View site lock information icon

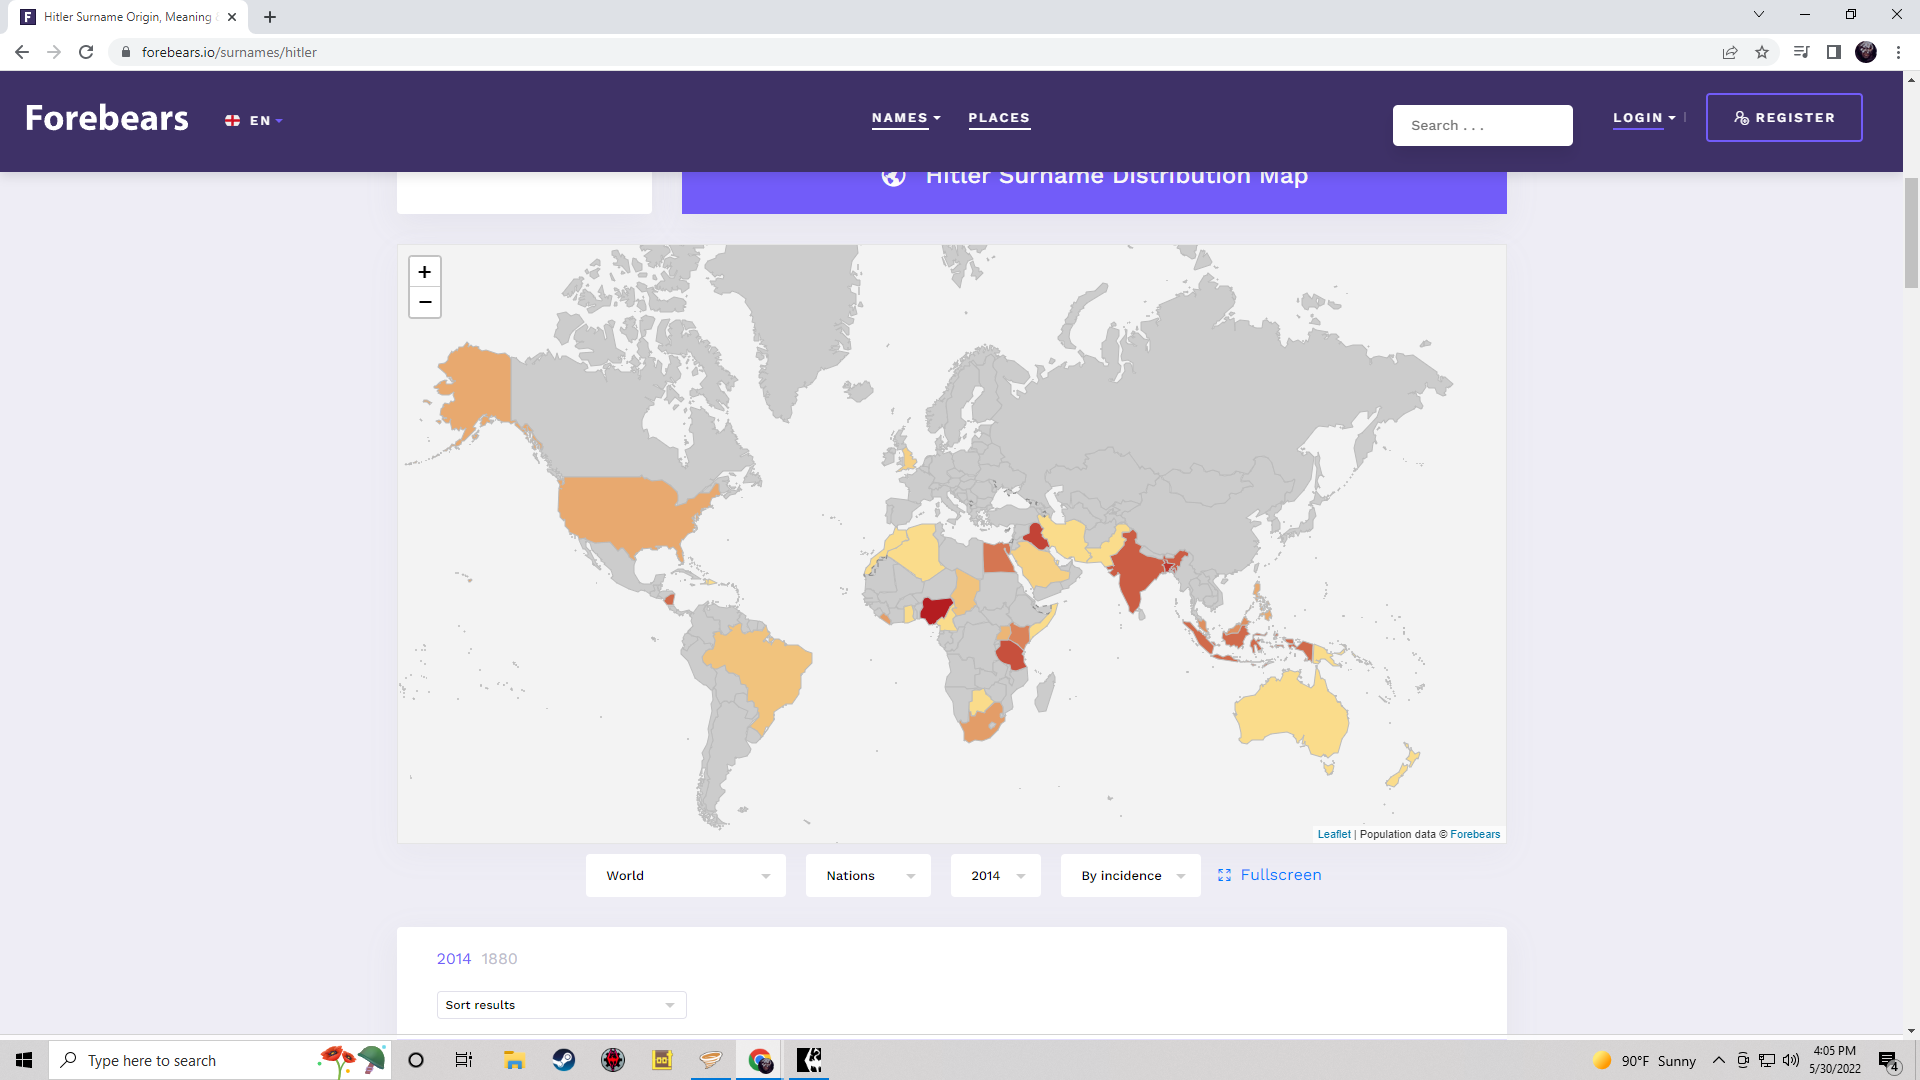click(x=126, y=52)
